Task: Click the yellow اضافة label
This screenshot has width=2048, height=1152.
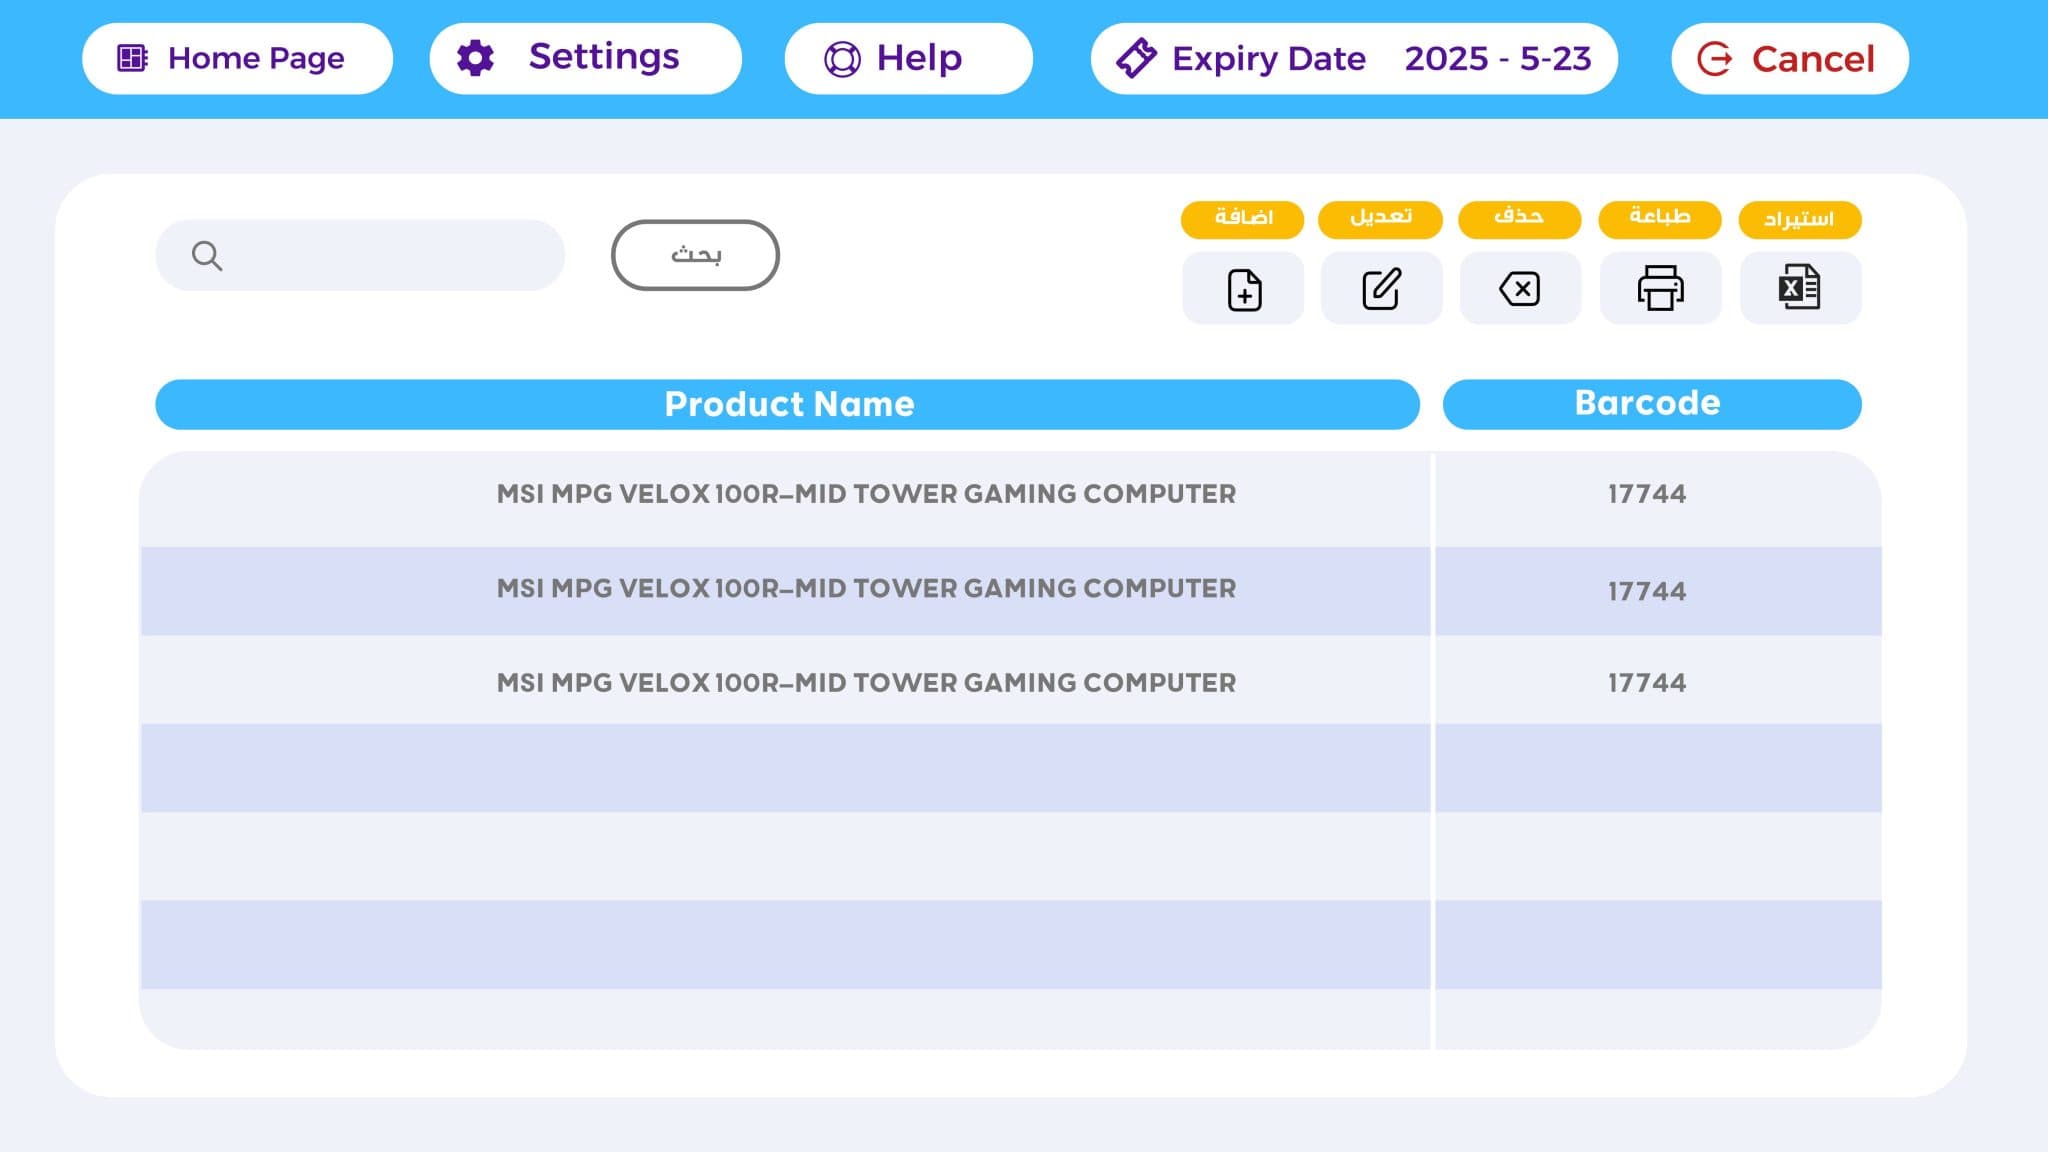Action: 1242,218
